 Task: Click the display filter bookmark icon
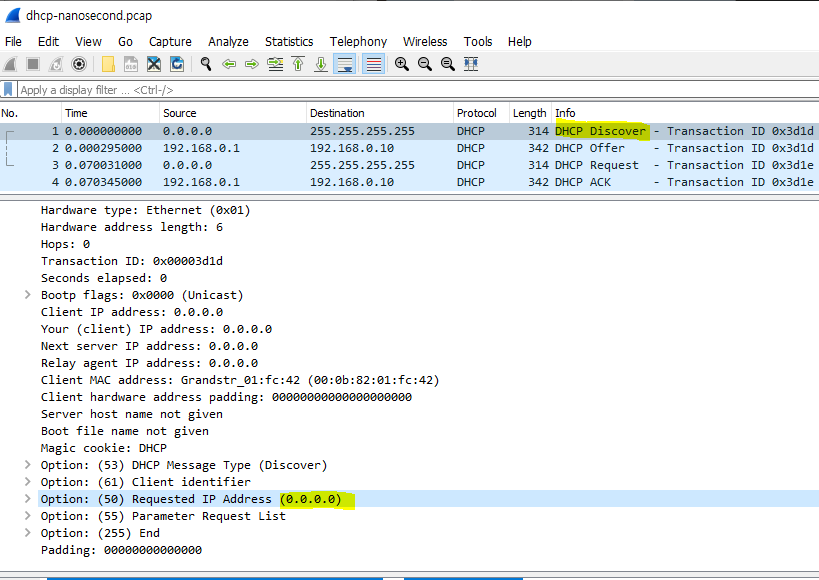coord(8,89)
